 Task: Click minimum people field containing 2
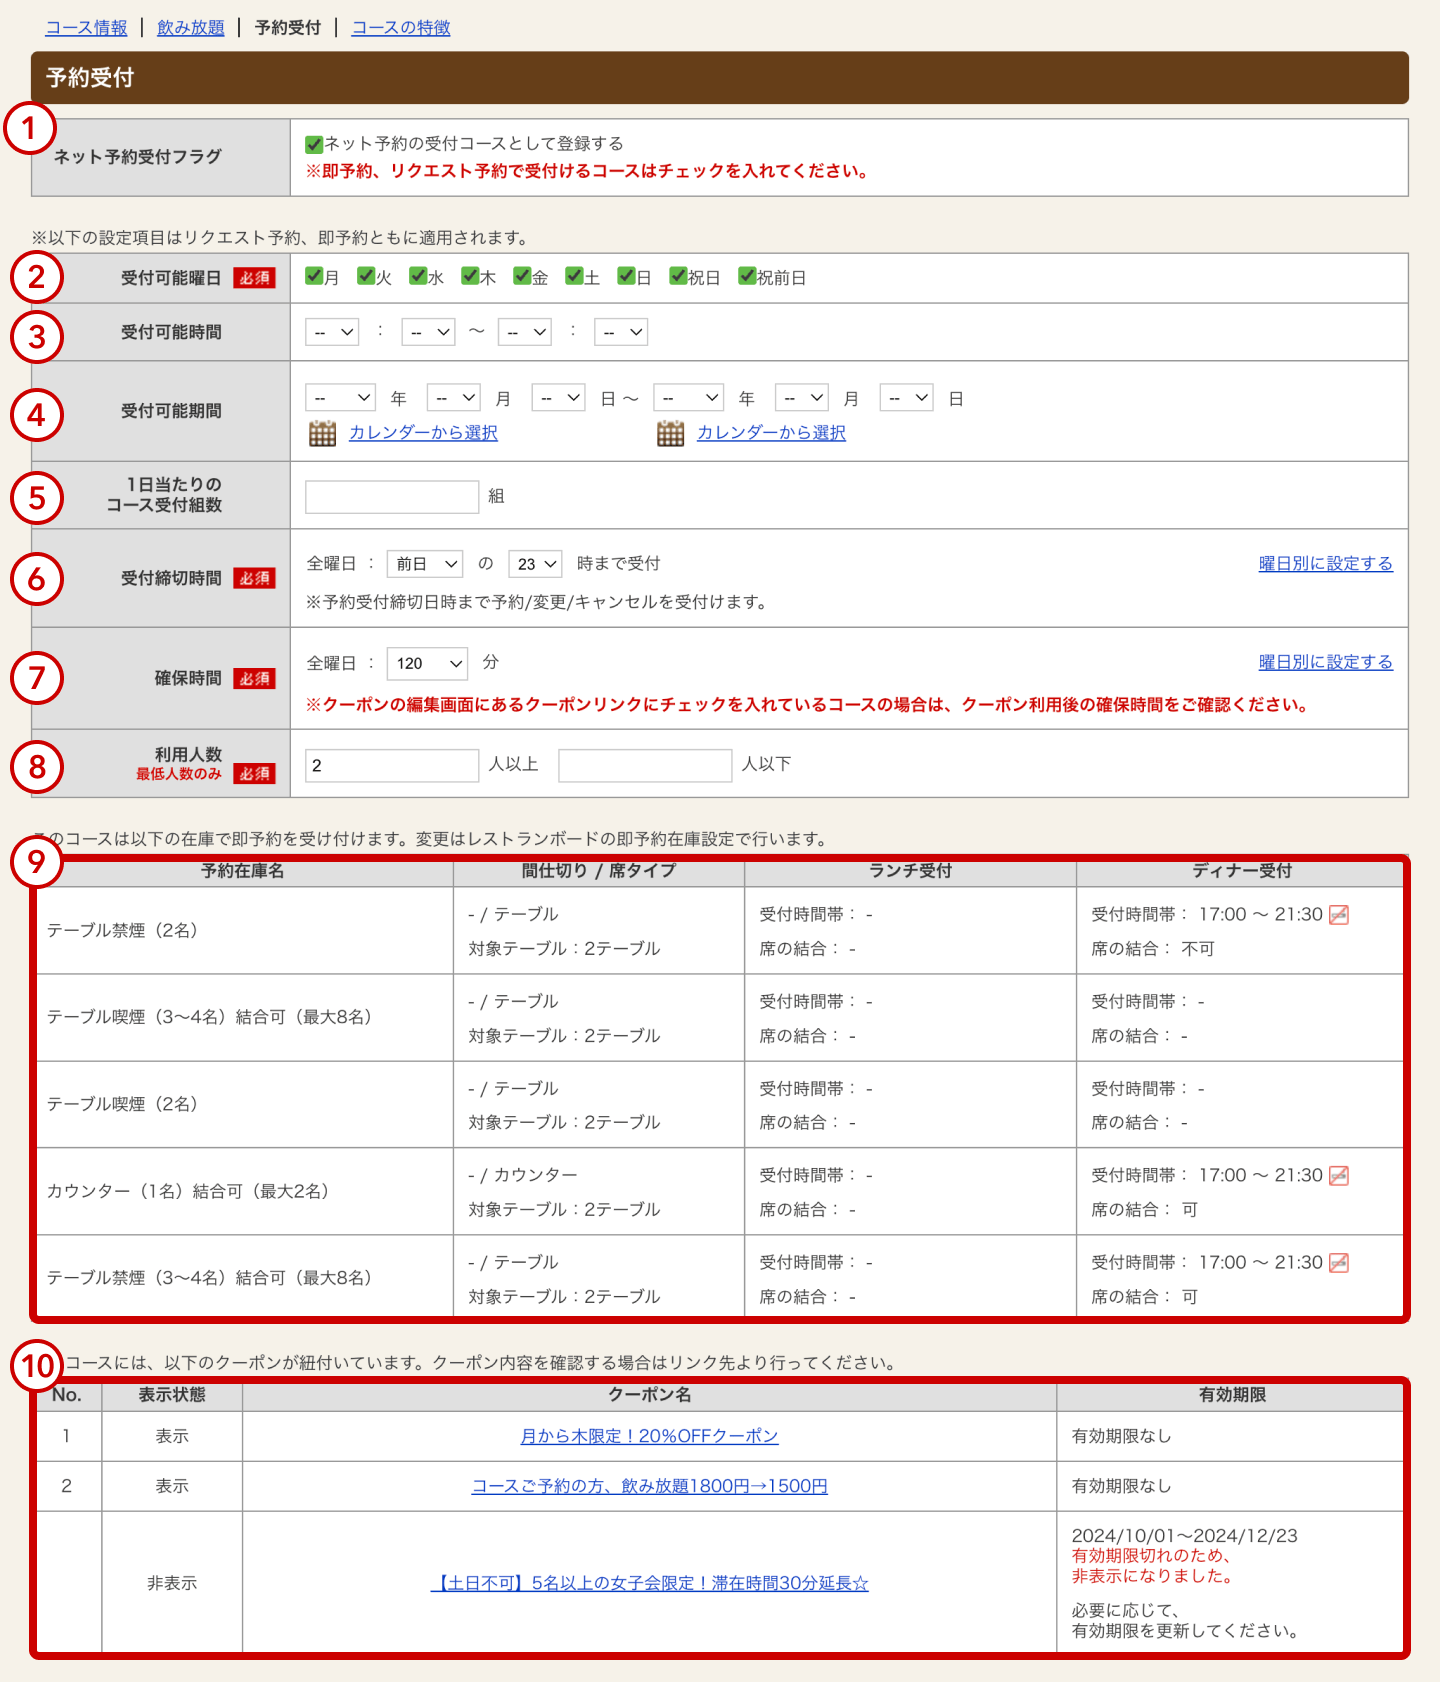(392, 765)
